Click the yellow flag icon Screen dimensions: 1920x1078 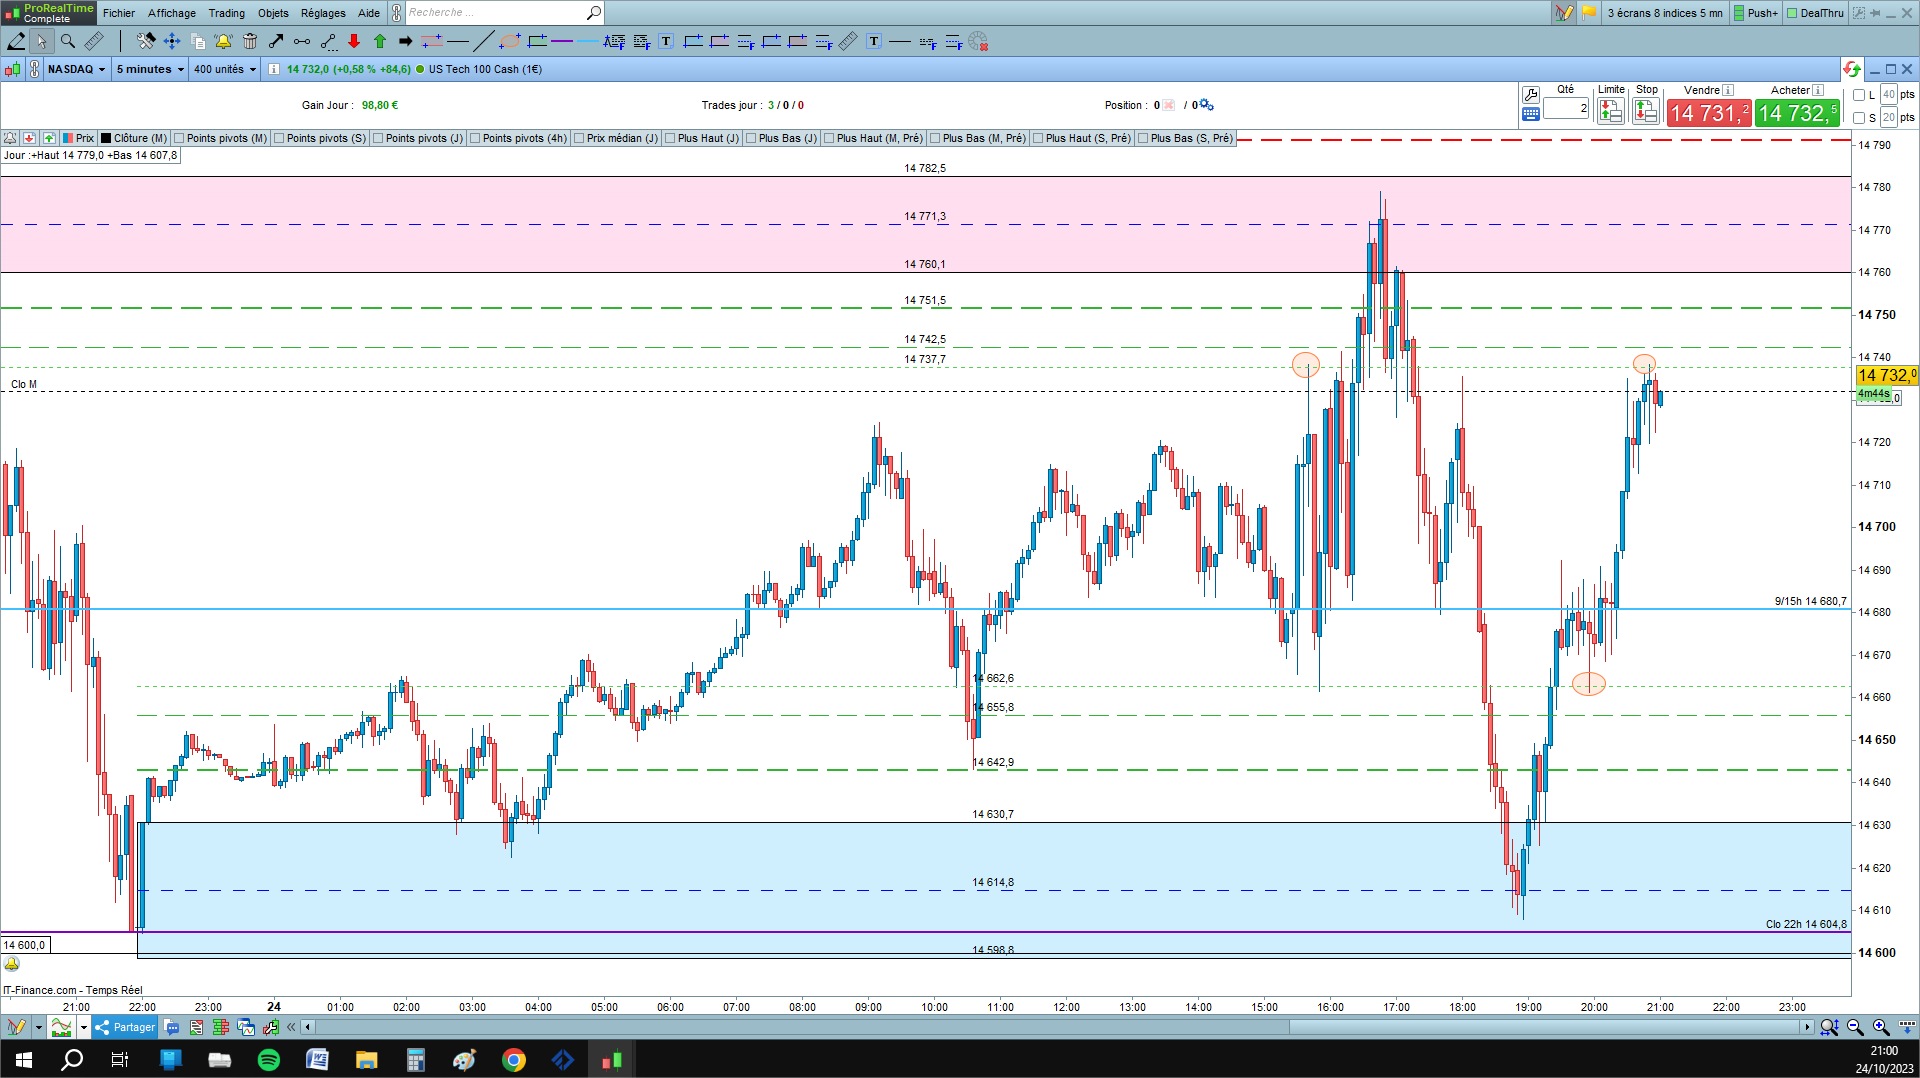tap(1589, 13)
